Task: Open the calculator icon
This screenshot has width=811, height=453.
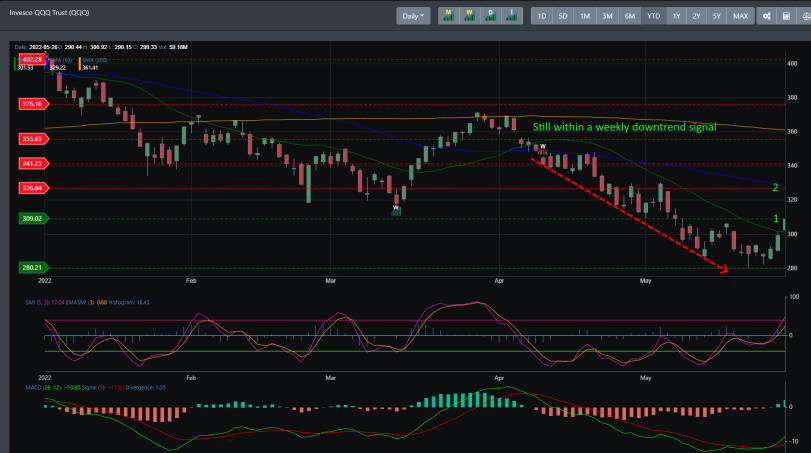Action: (x=786, y=16)
